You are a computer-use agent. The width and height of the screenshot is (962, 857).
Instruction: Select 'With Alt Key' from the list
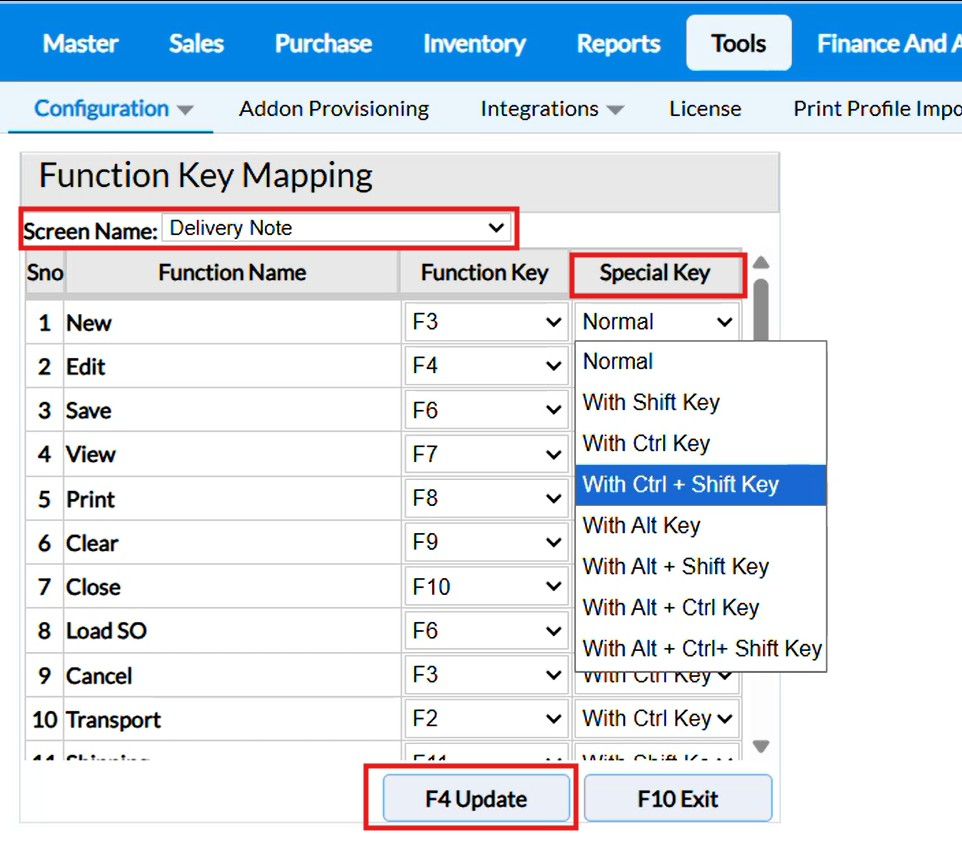(700, 526)
